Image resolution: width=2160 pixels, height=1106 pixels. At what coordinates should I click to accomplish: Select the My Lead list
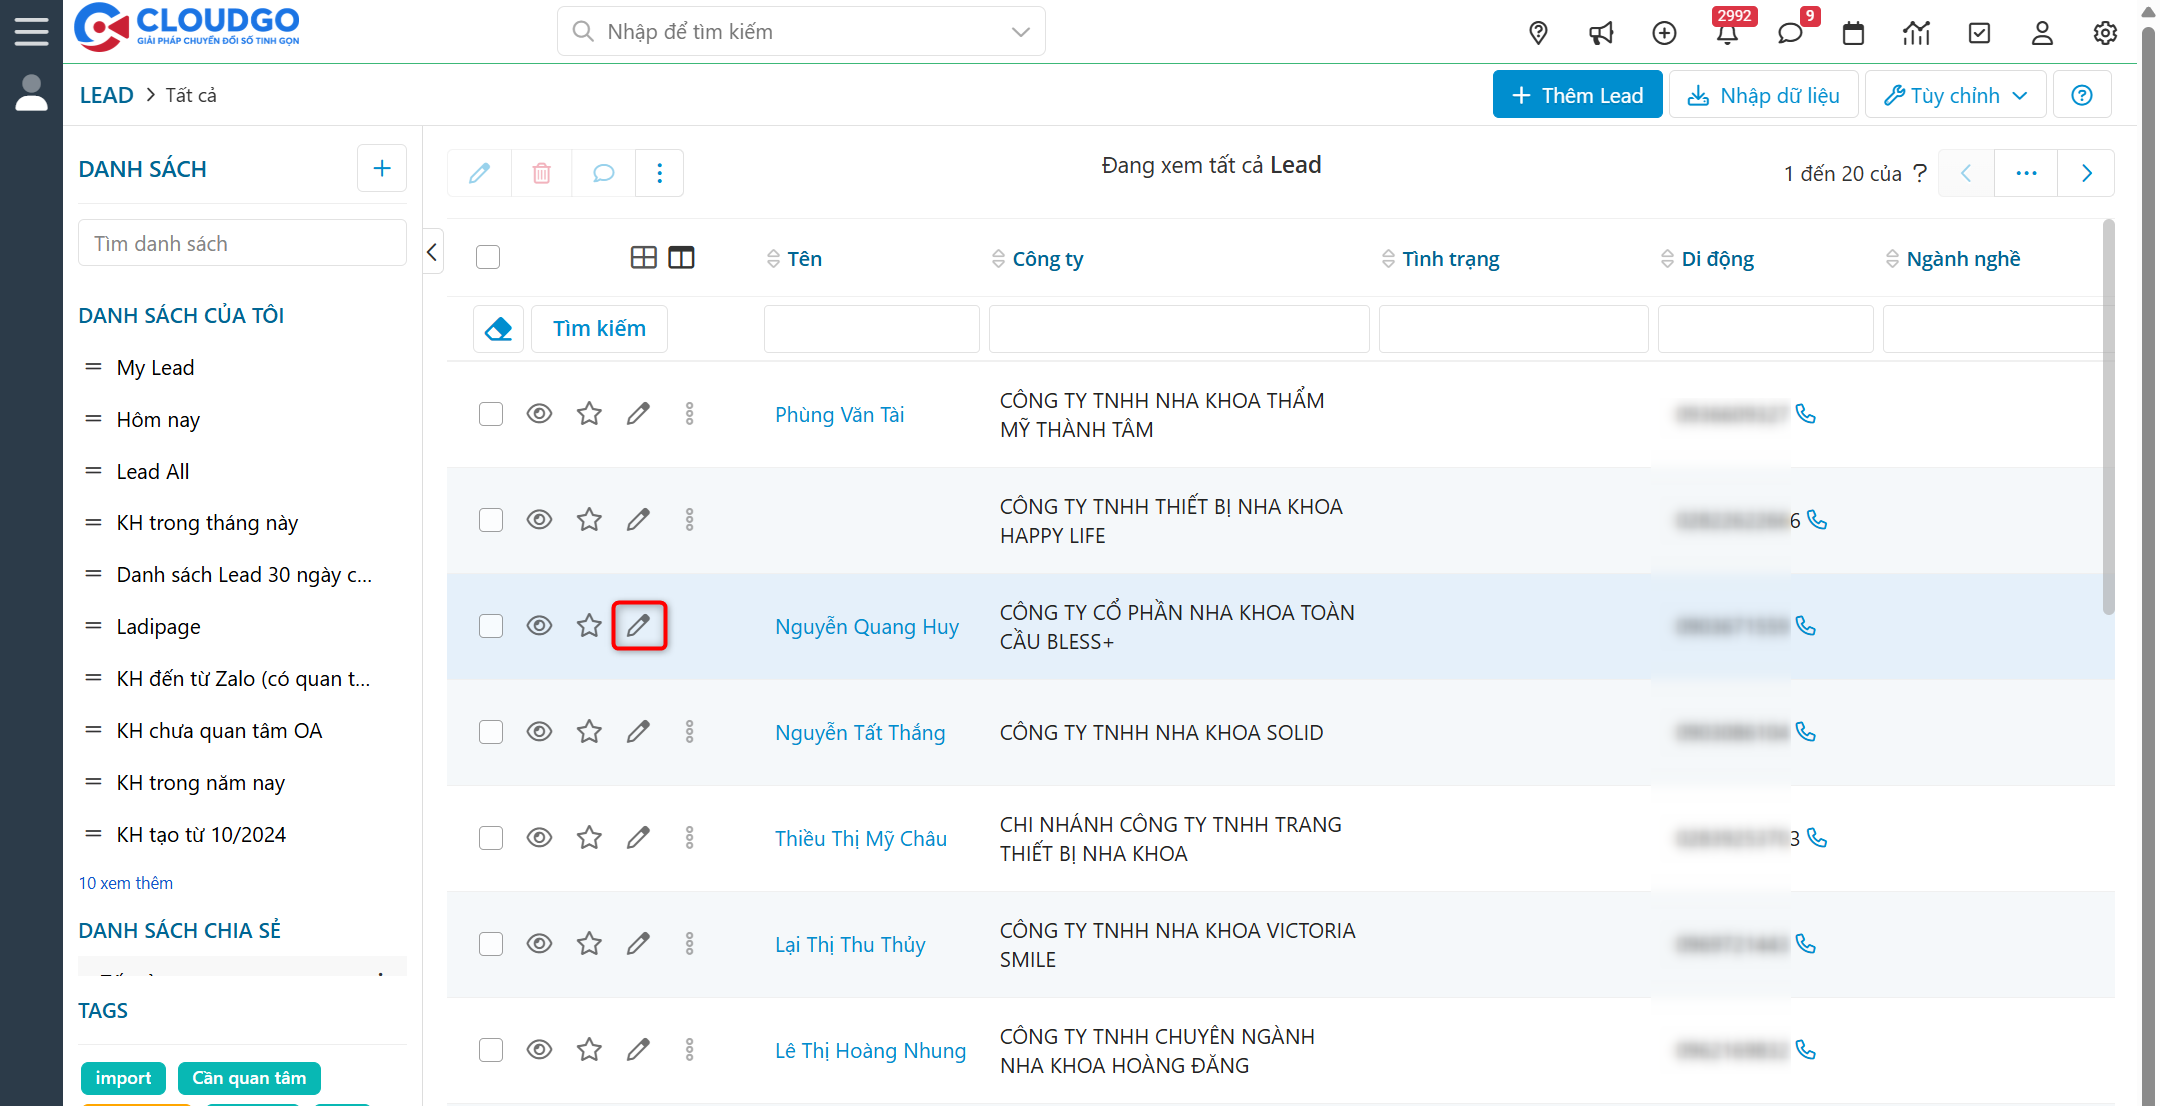click(155, 368)
